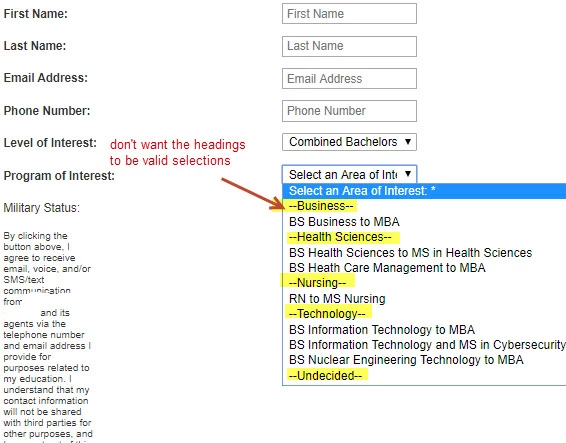This screenshot has width=566, height=443.
Task: Select BS Information Technology to MBA
Action: pos(424,329)
